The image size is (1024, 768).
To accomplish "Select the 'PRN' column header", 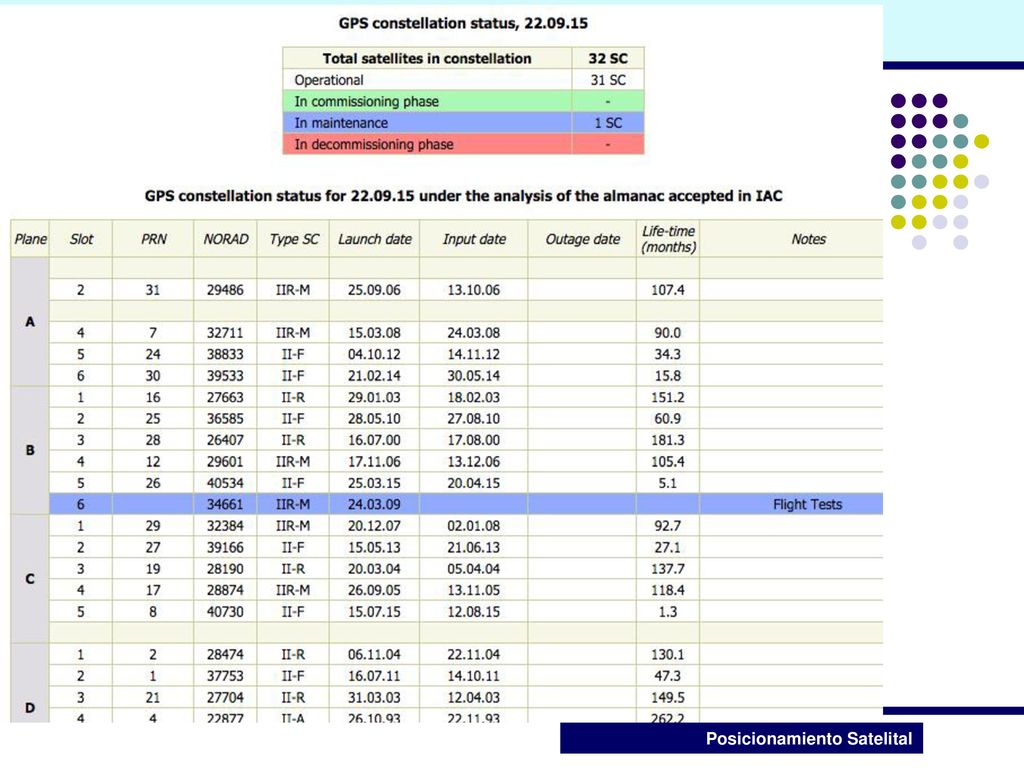I will point(153,239).
